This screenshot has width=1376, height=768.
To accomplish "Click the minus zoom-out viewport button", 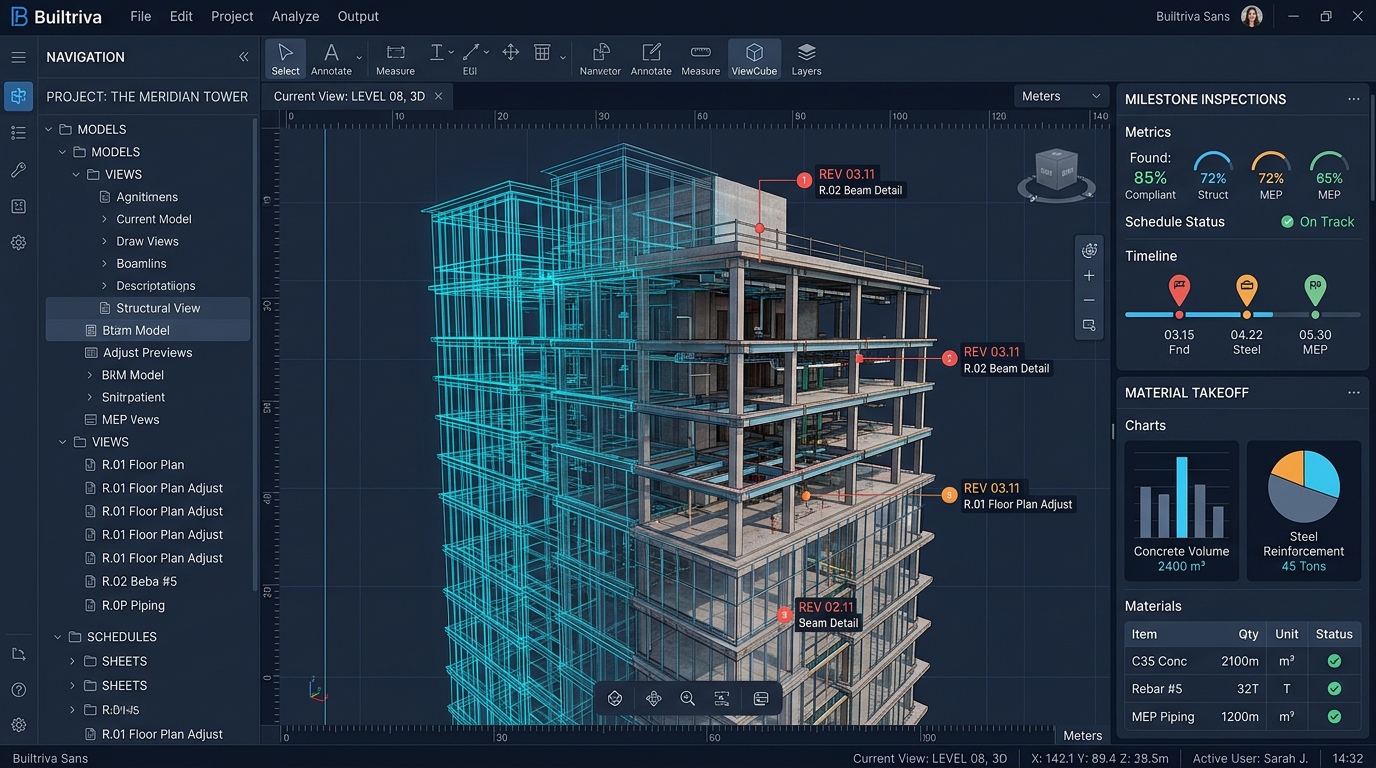I will 1089,300.
